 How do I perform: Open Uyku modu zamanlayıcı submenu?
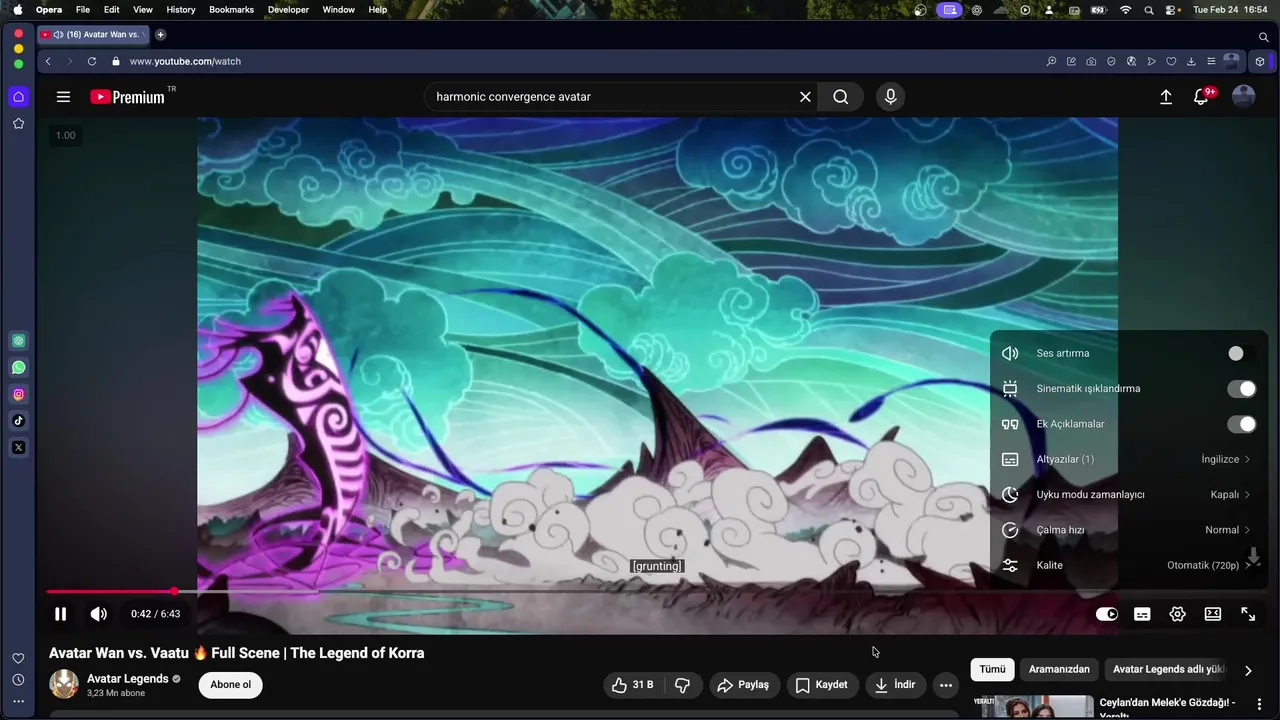click(1129, 495)
